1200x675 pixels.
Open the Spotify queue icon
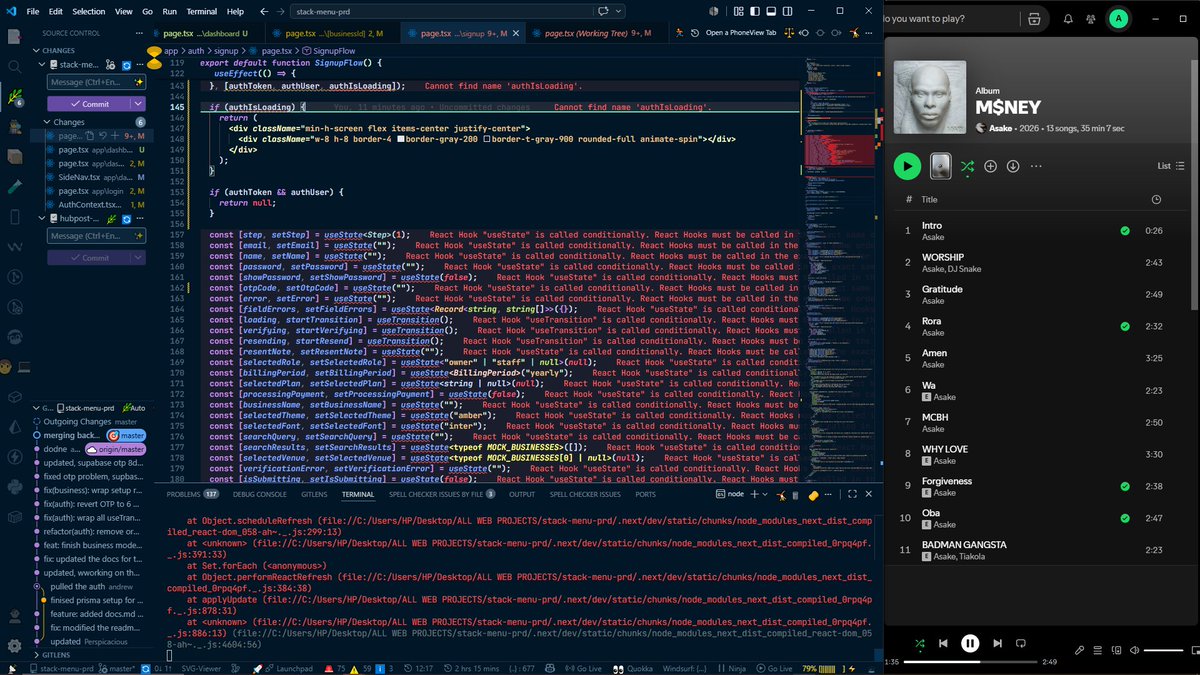coord(1098,650)
